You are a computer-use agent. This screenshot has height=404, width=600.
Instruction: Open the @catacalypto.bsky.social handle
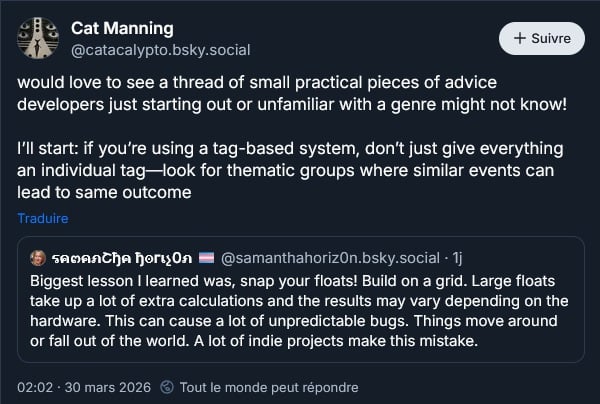[x=160, y=49]
